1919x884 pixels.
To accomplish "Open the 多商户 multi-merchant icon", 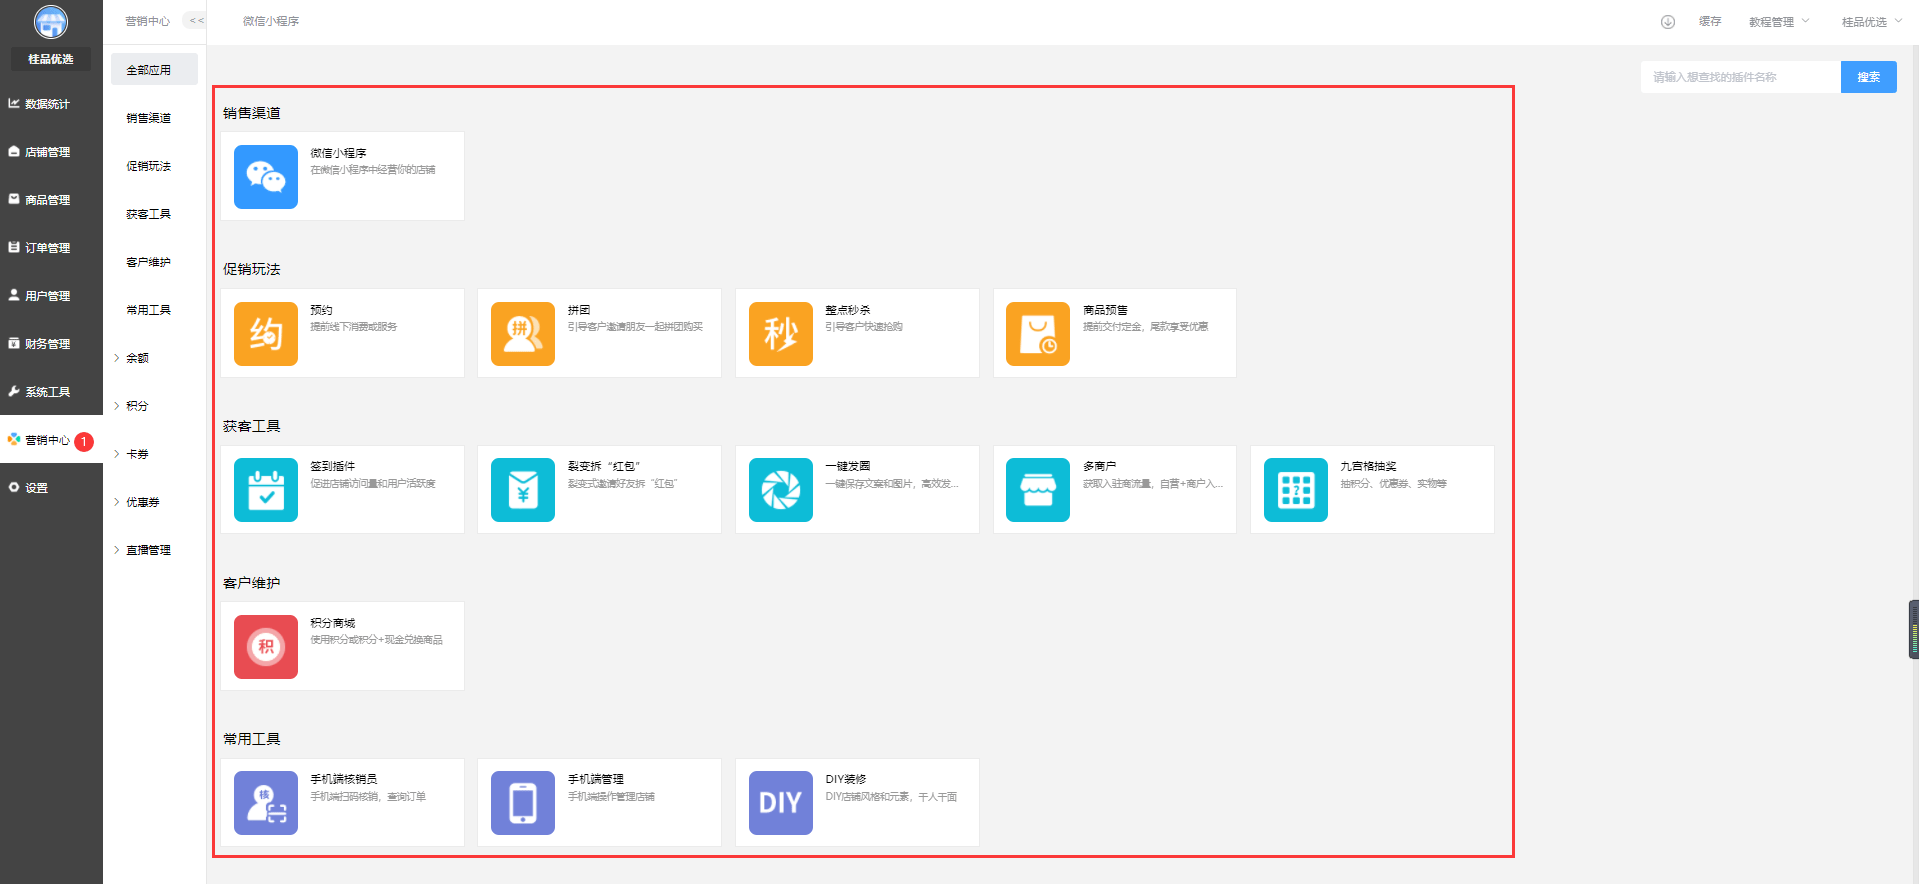I will click(1038, 490).
